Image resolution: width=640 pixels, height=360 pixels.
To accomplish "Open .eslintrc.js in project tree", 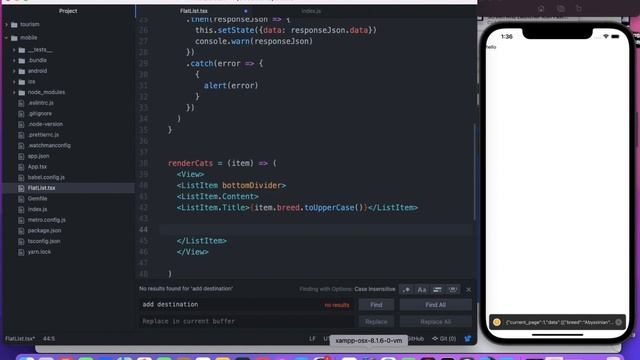I will click(x=41, y=103).
